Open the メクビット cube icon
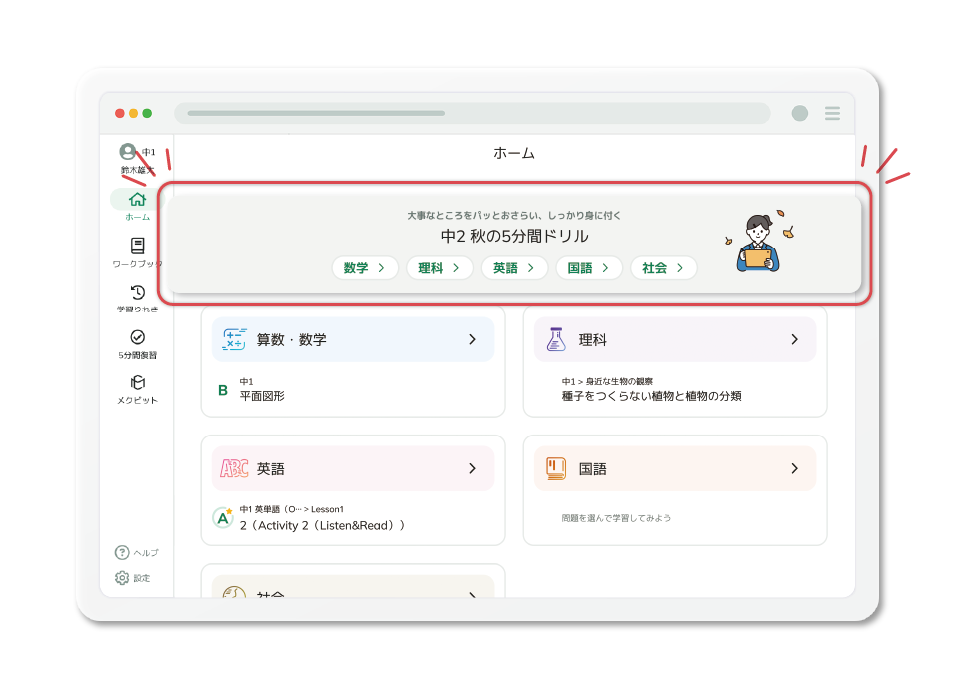955x690 pixels. 137,383
